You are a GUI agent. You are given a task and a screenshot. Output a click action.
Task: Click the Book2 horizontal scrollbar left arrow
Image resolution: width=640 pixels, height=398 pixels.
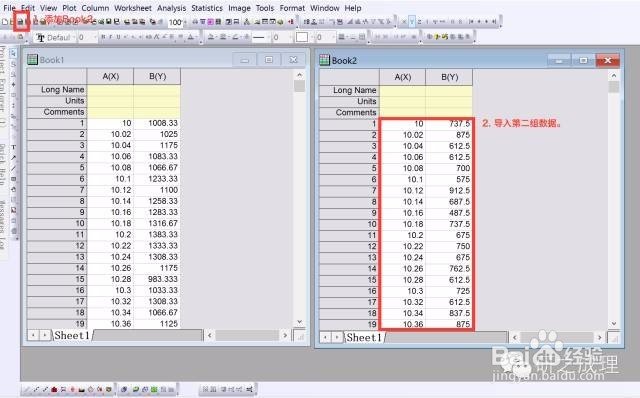coord(515,337)
